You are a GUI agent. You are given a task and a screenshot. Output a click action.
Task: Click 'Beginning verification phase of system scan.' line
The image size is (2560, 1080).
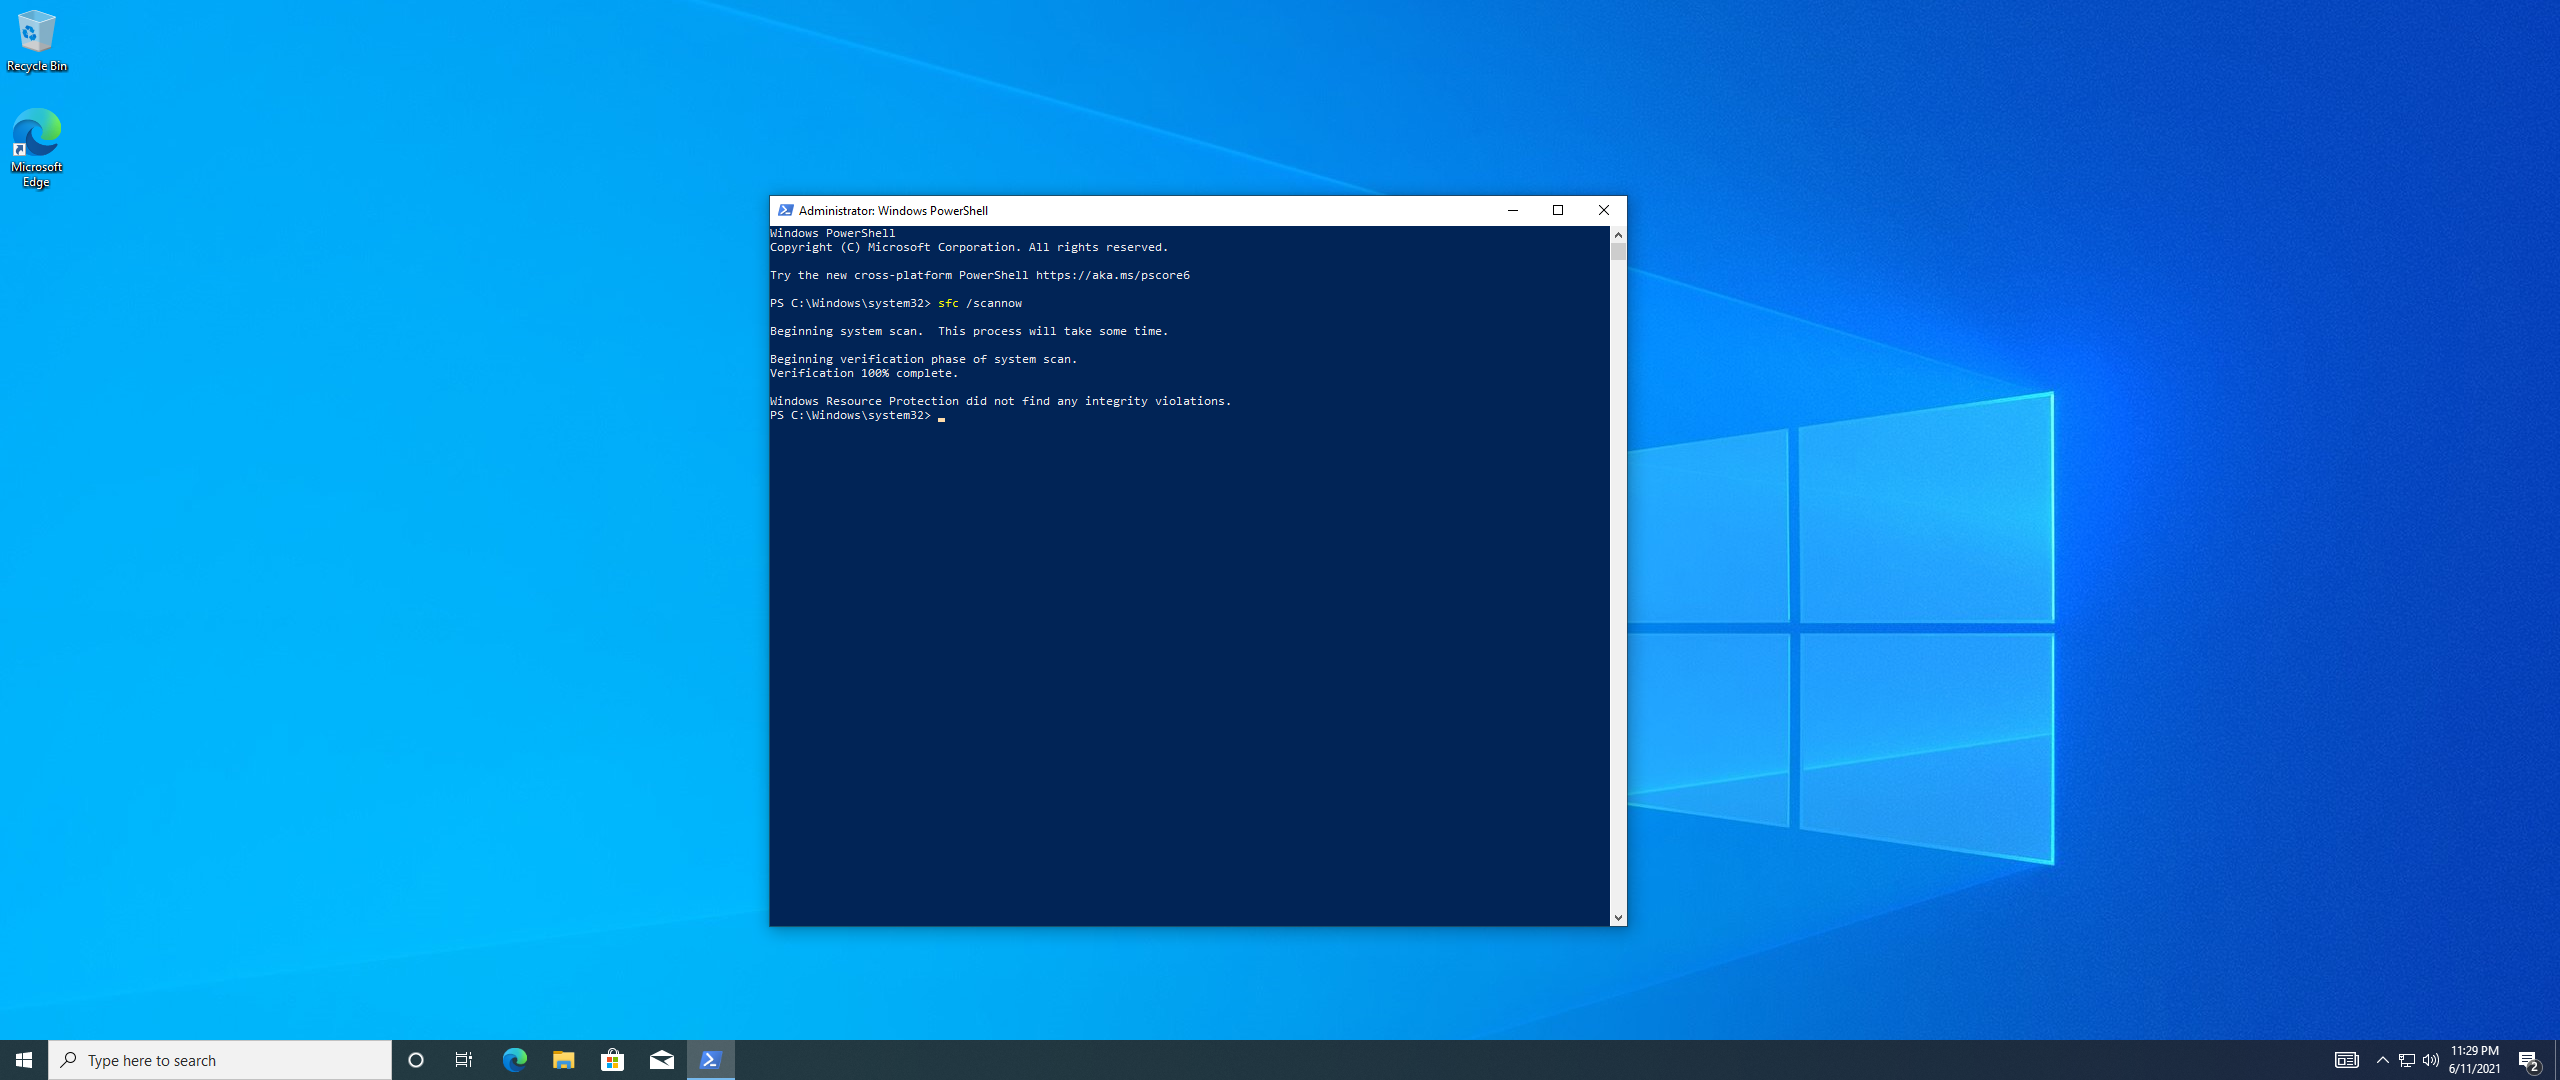tap(923, 359)
